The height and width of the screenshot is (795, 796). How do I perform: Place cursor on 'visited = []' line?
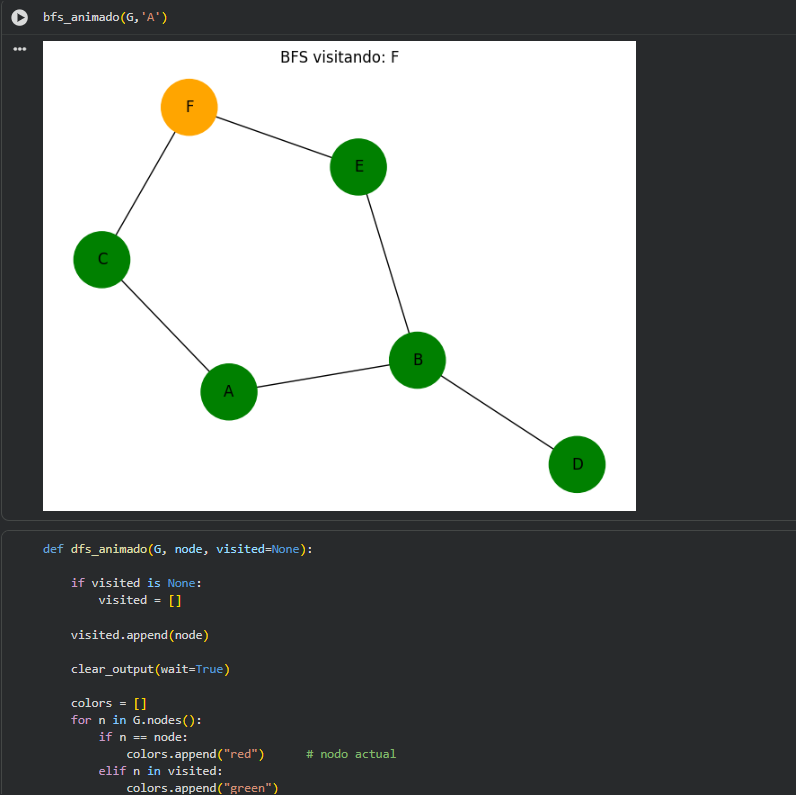[139, 600]
